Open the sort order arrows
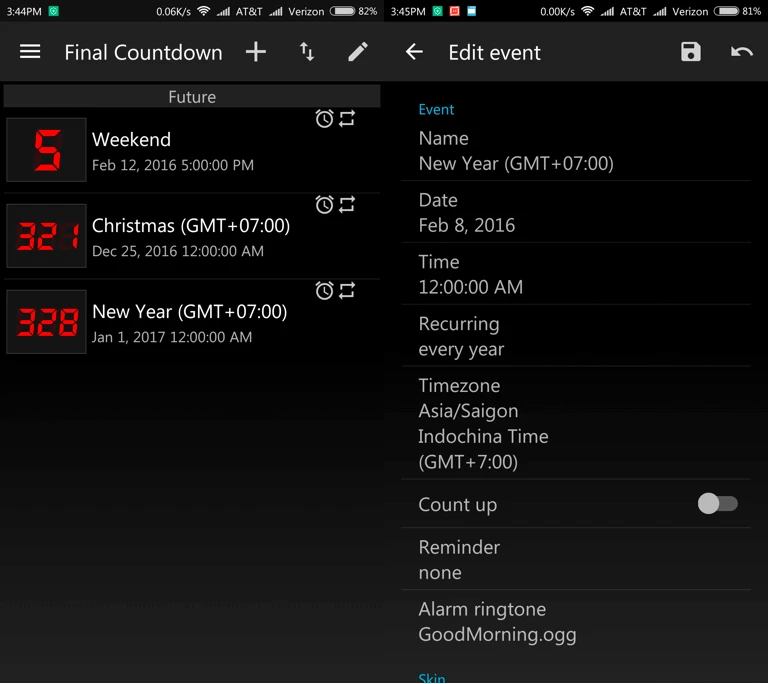The width and height of the screenshot is (769, 684). pyautogui.click(x=307, y=51)
